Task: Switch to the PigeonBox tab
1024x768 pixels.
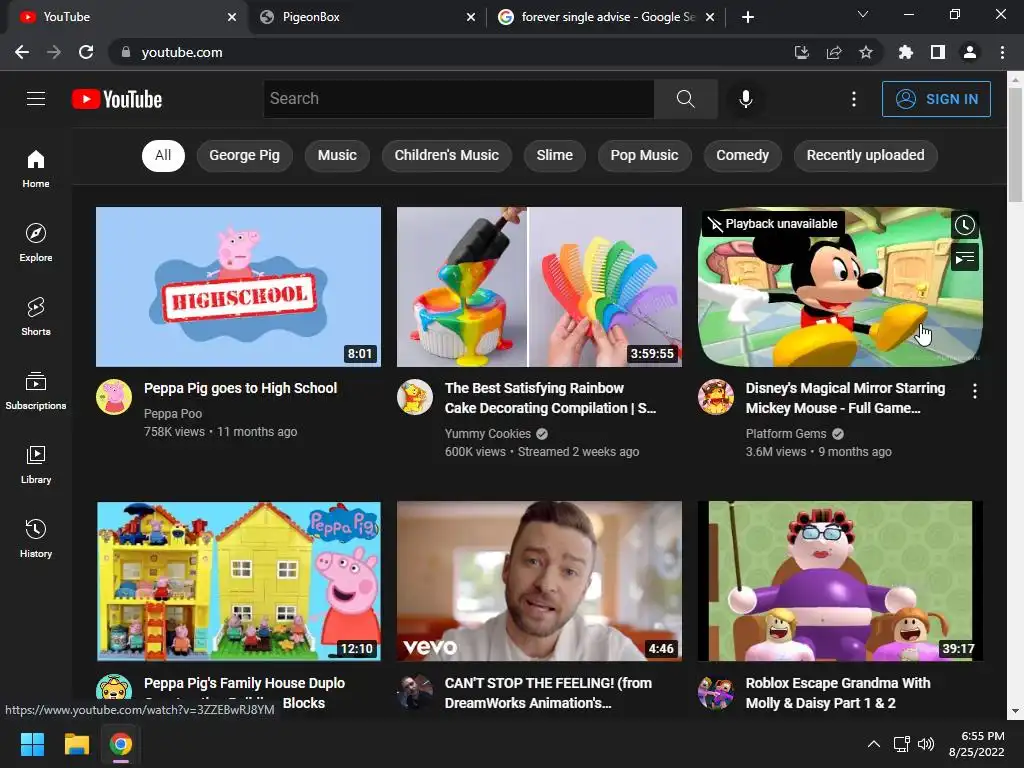Action: point(366,17)
